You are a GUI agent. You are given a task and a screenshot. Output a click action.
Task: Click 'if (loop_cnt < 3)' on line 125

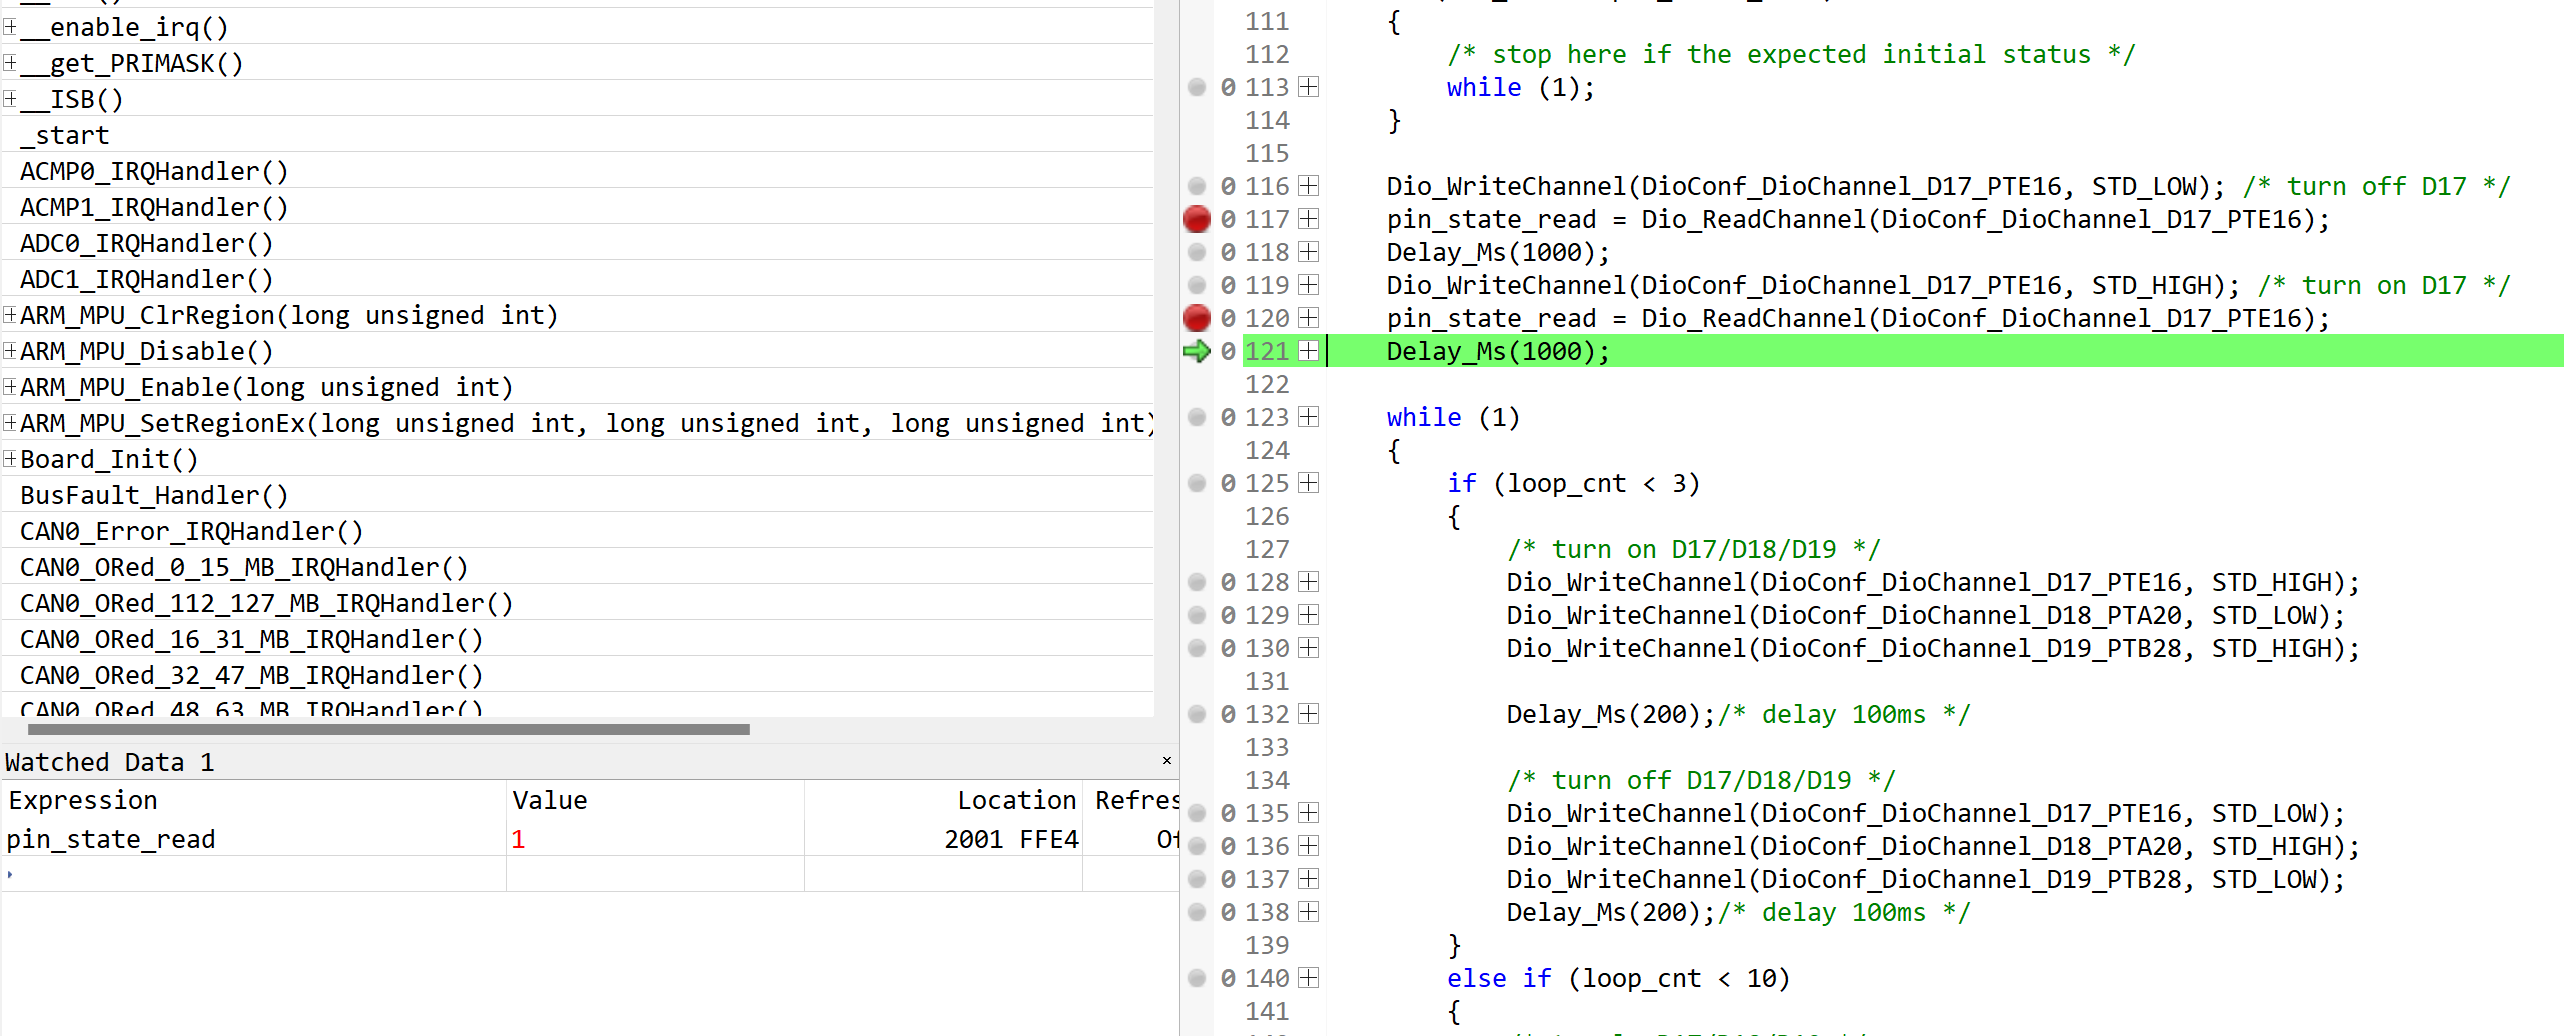[1573, 483]
